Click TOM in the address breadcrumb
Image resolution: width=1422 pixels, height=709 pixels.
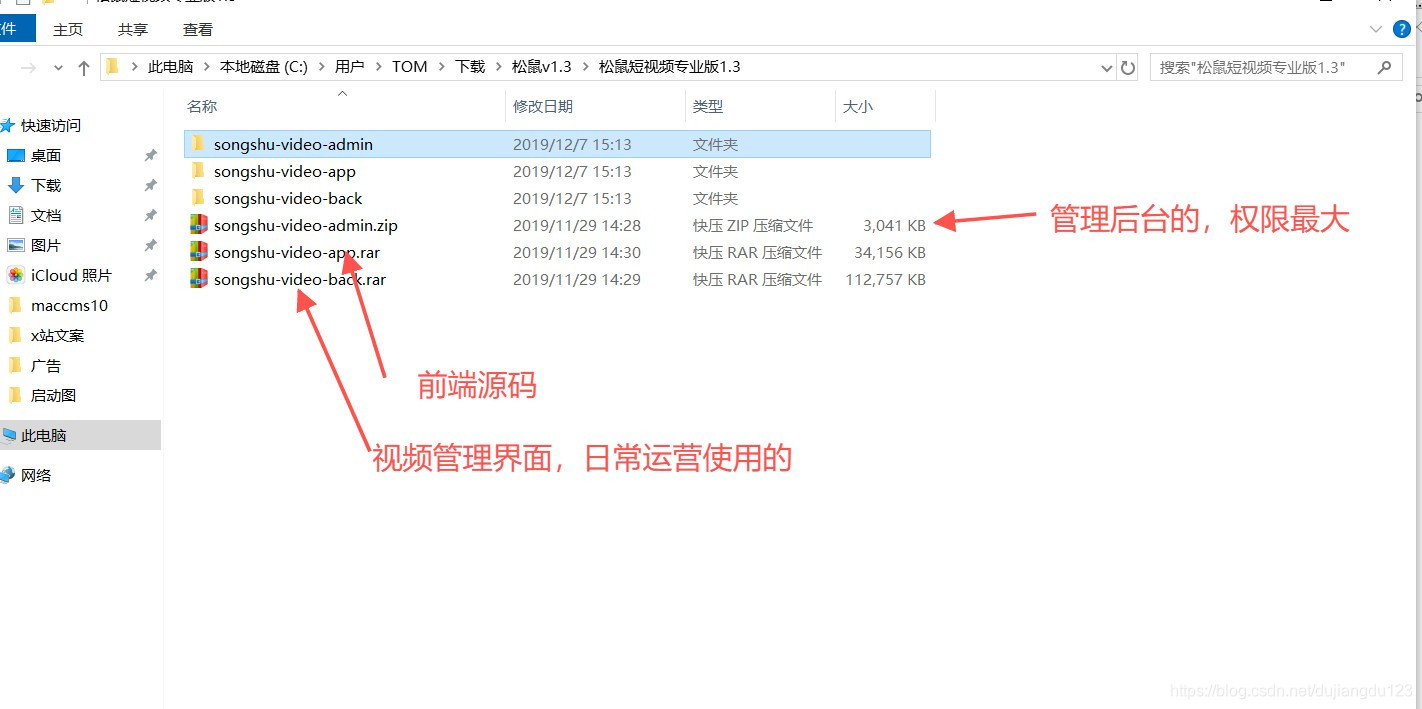point(410,67)
